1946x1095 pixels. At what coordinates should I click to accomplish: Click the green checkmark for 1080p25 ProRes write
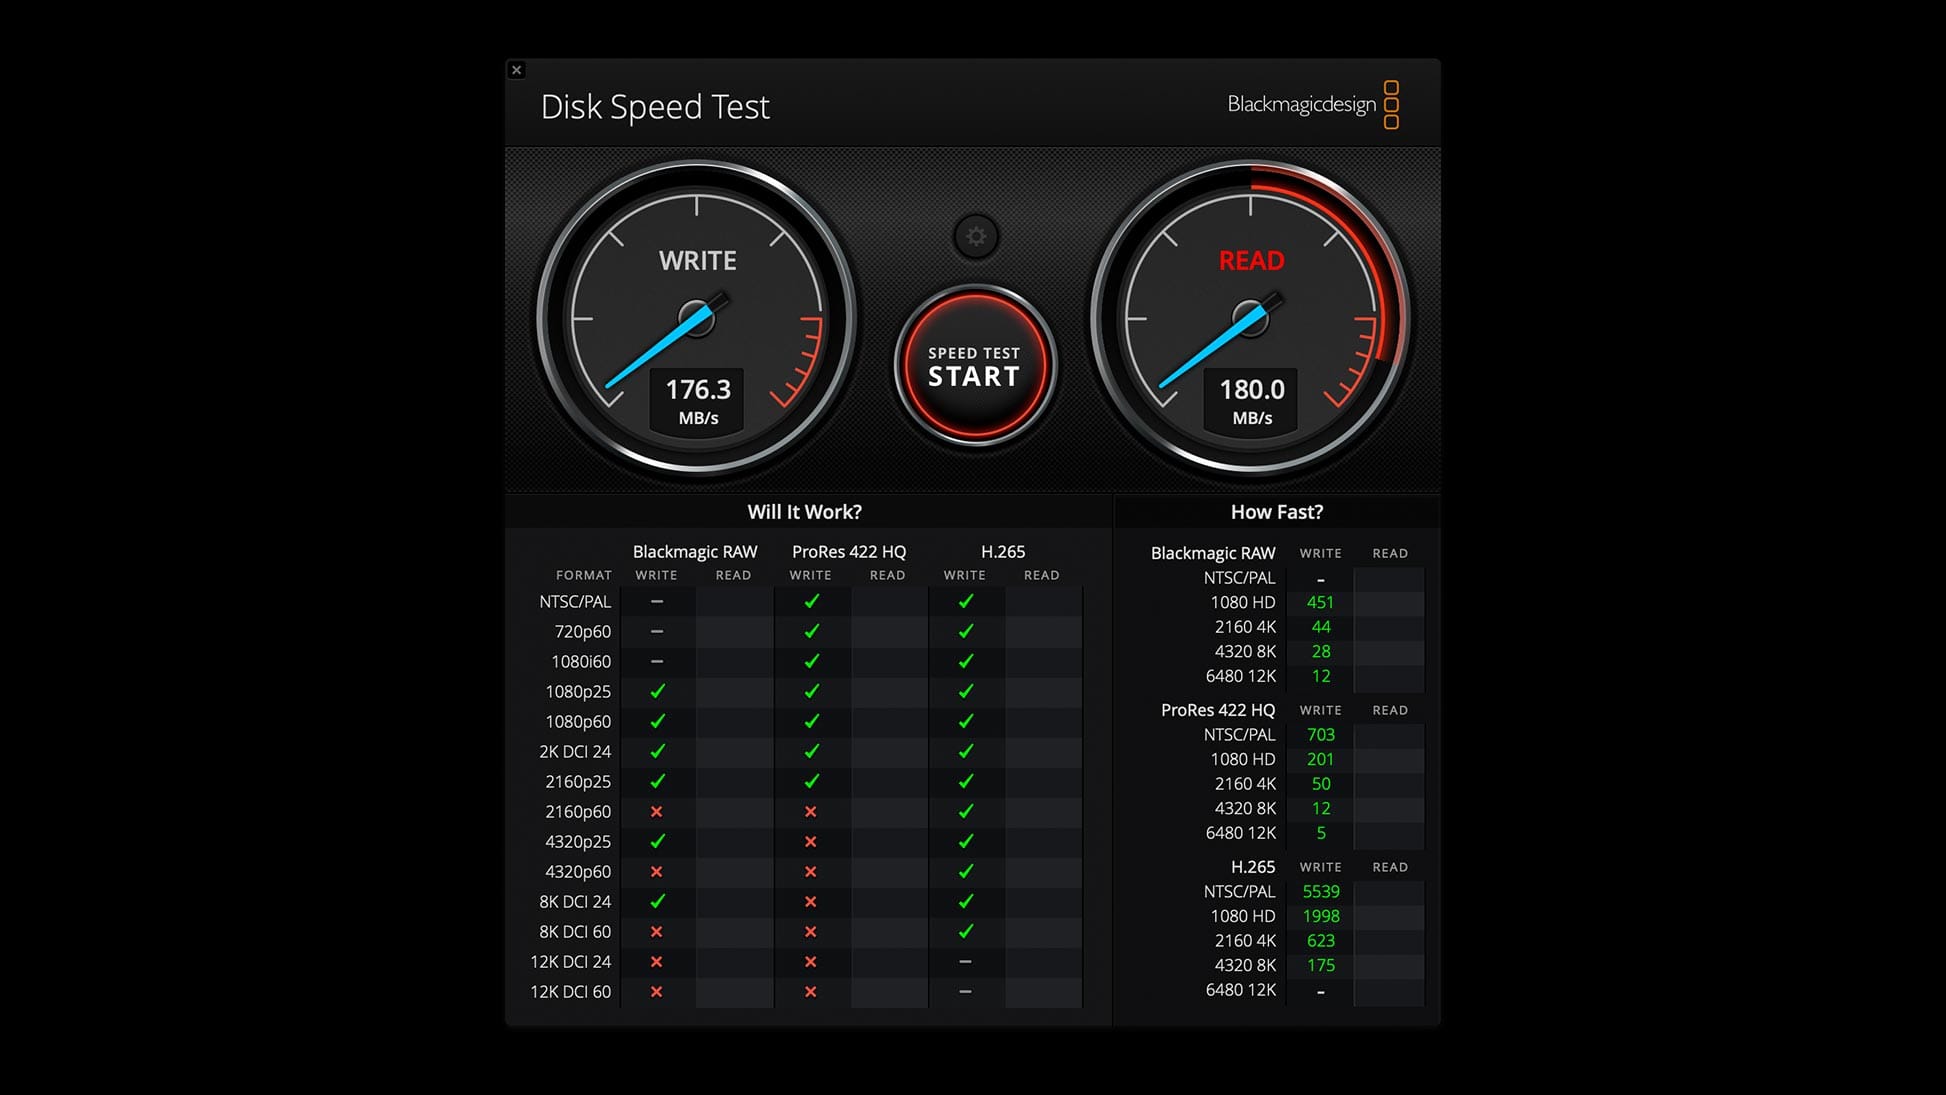click(x=810, y=691)
